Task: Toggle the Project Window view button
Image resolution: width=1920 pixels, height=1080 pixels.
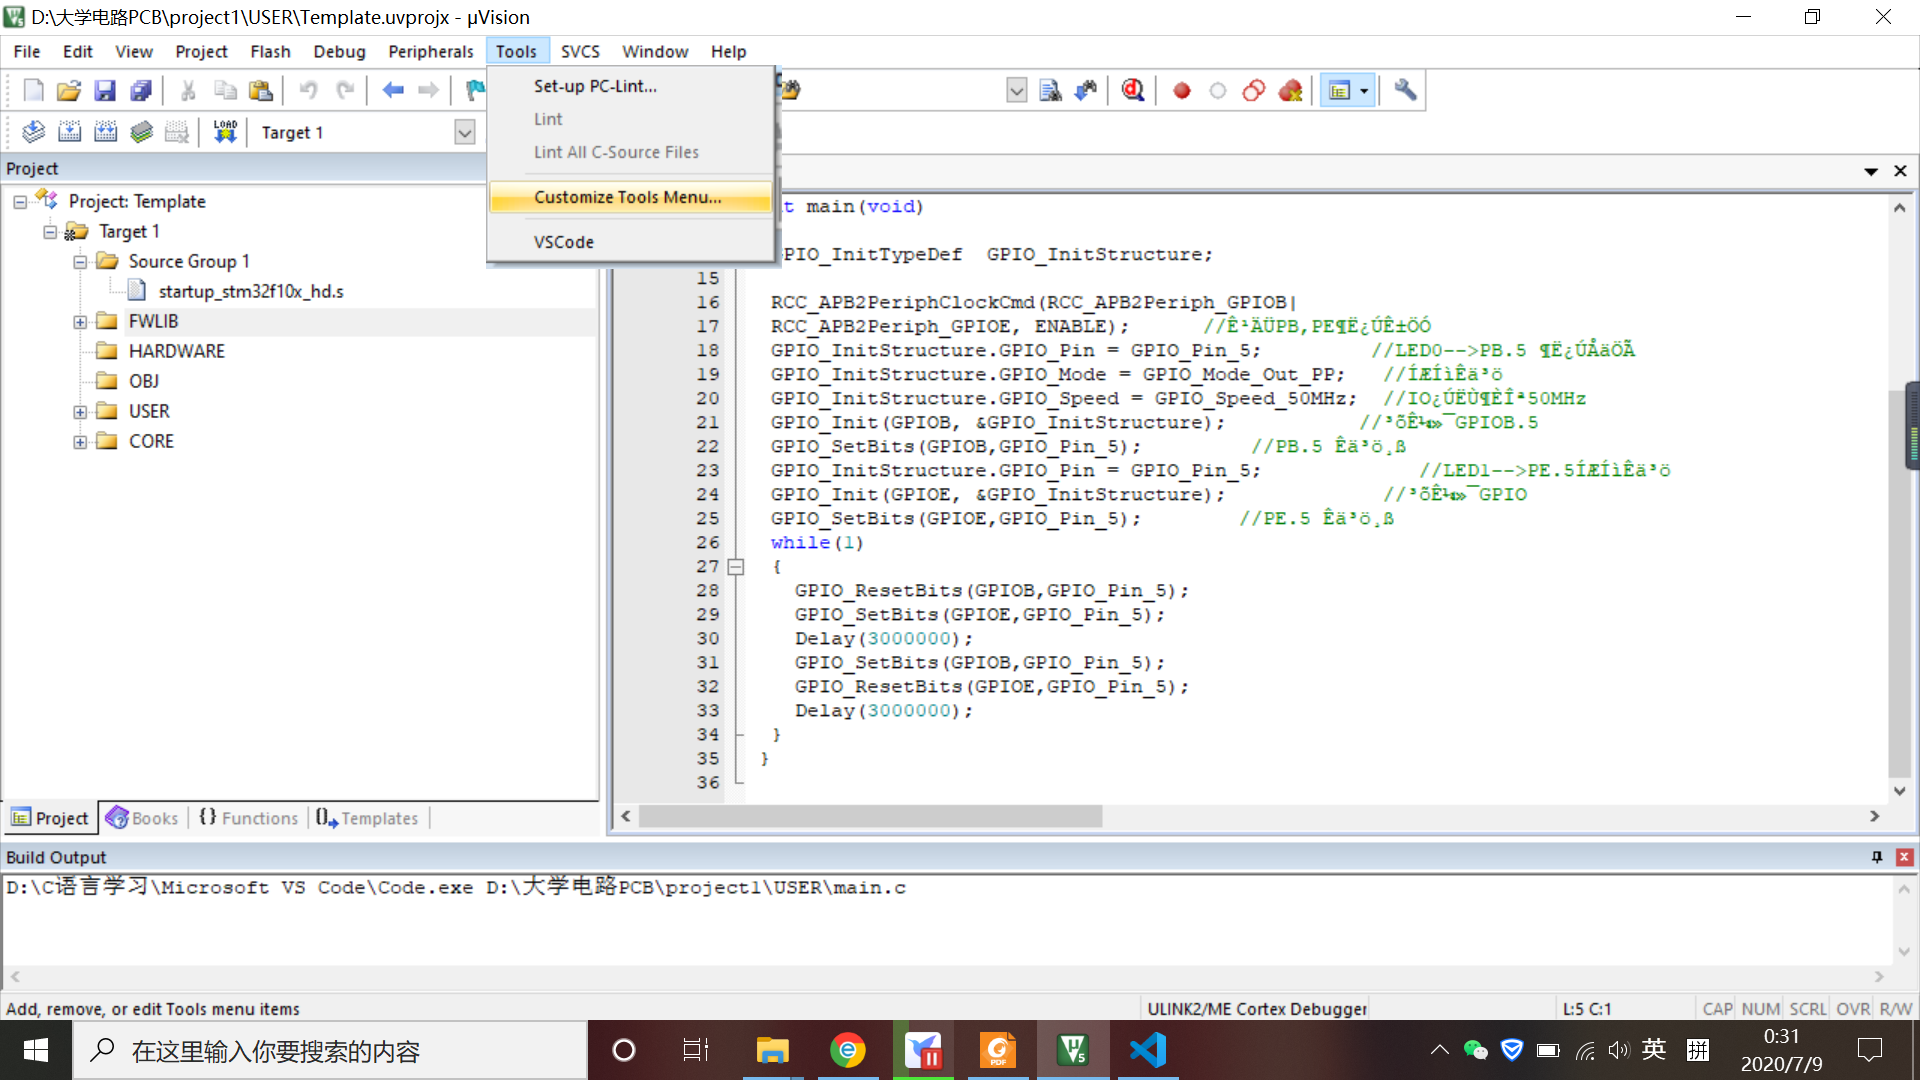Action: [x=1339, y=91]
